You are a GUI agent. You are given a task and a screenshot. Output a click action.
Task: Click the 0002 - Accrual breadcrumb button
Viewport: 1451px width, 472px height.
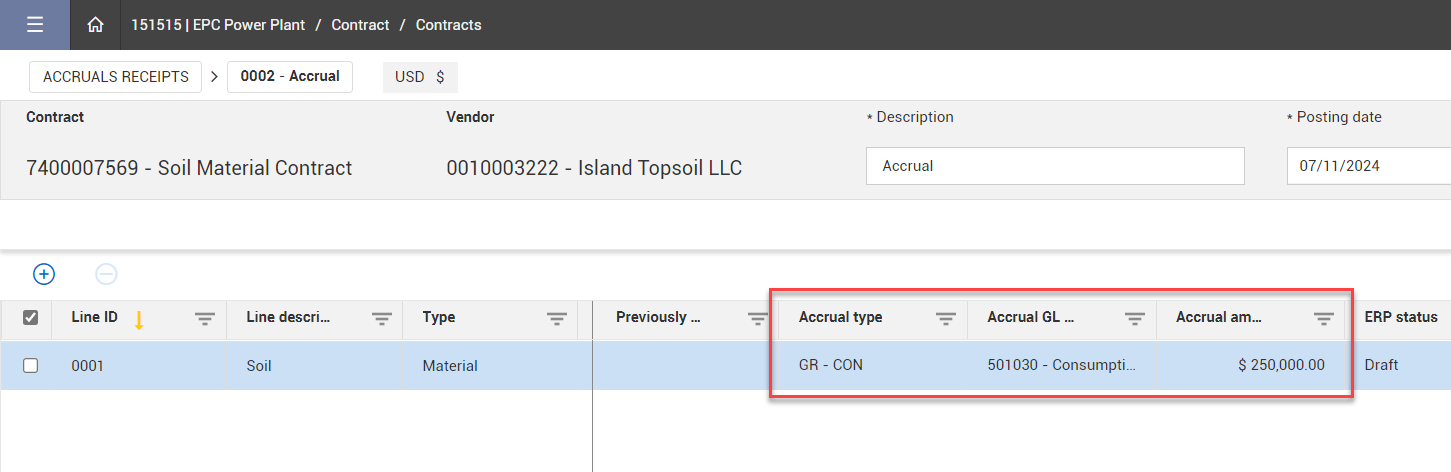coord(290,77)
